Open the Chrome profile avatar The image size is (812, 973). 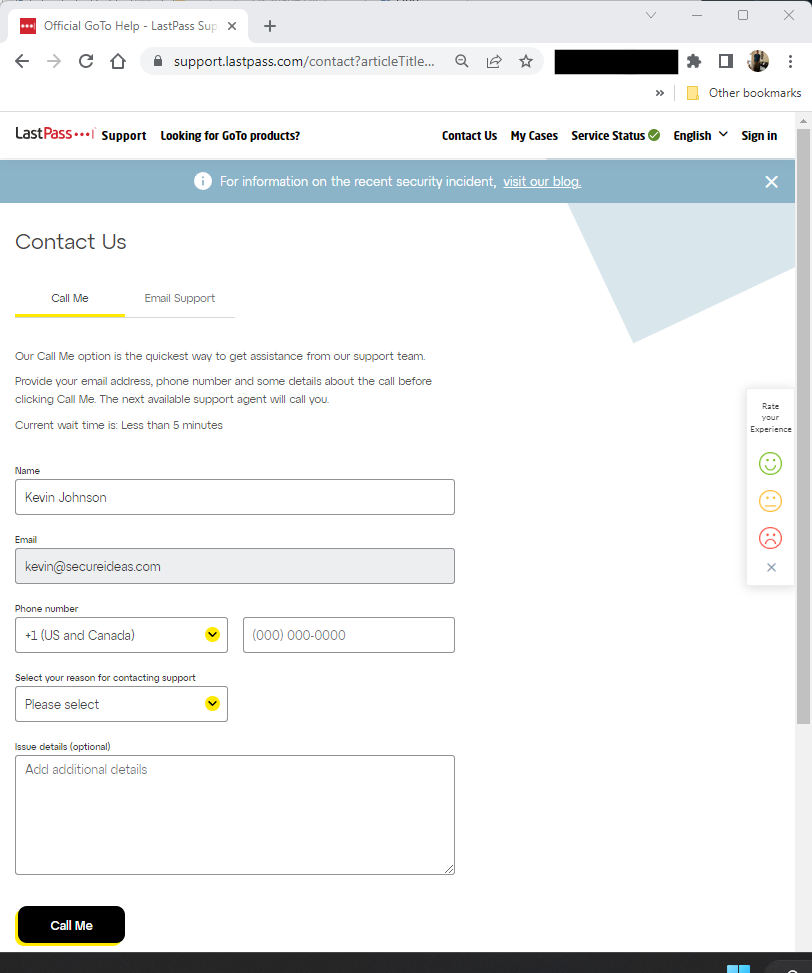758,61
